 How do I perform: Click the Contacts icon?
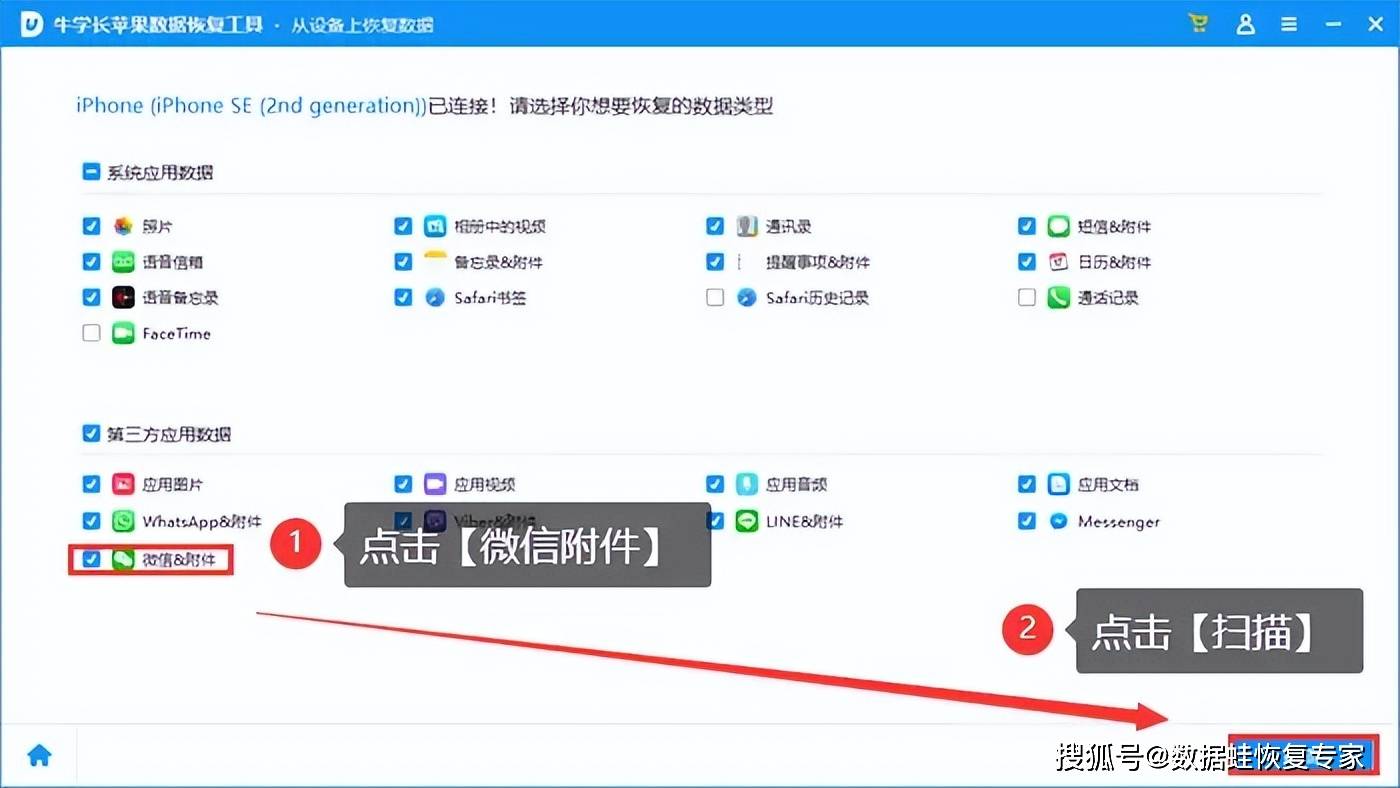click(x=747, y=227)
